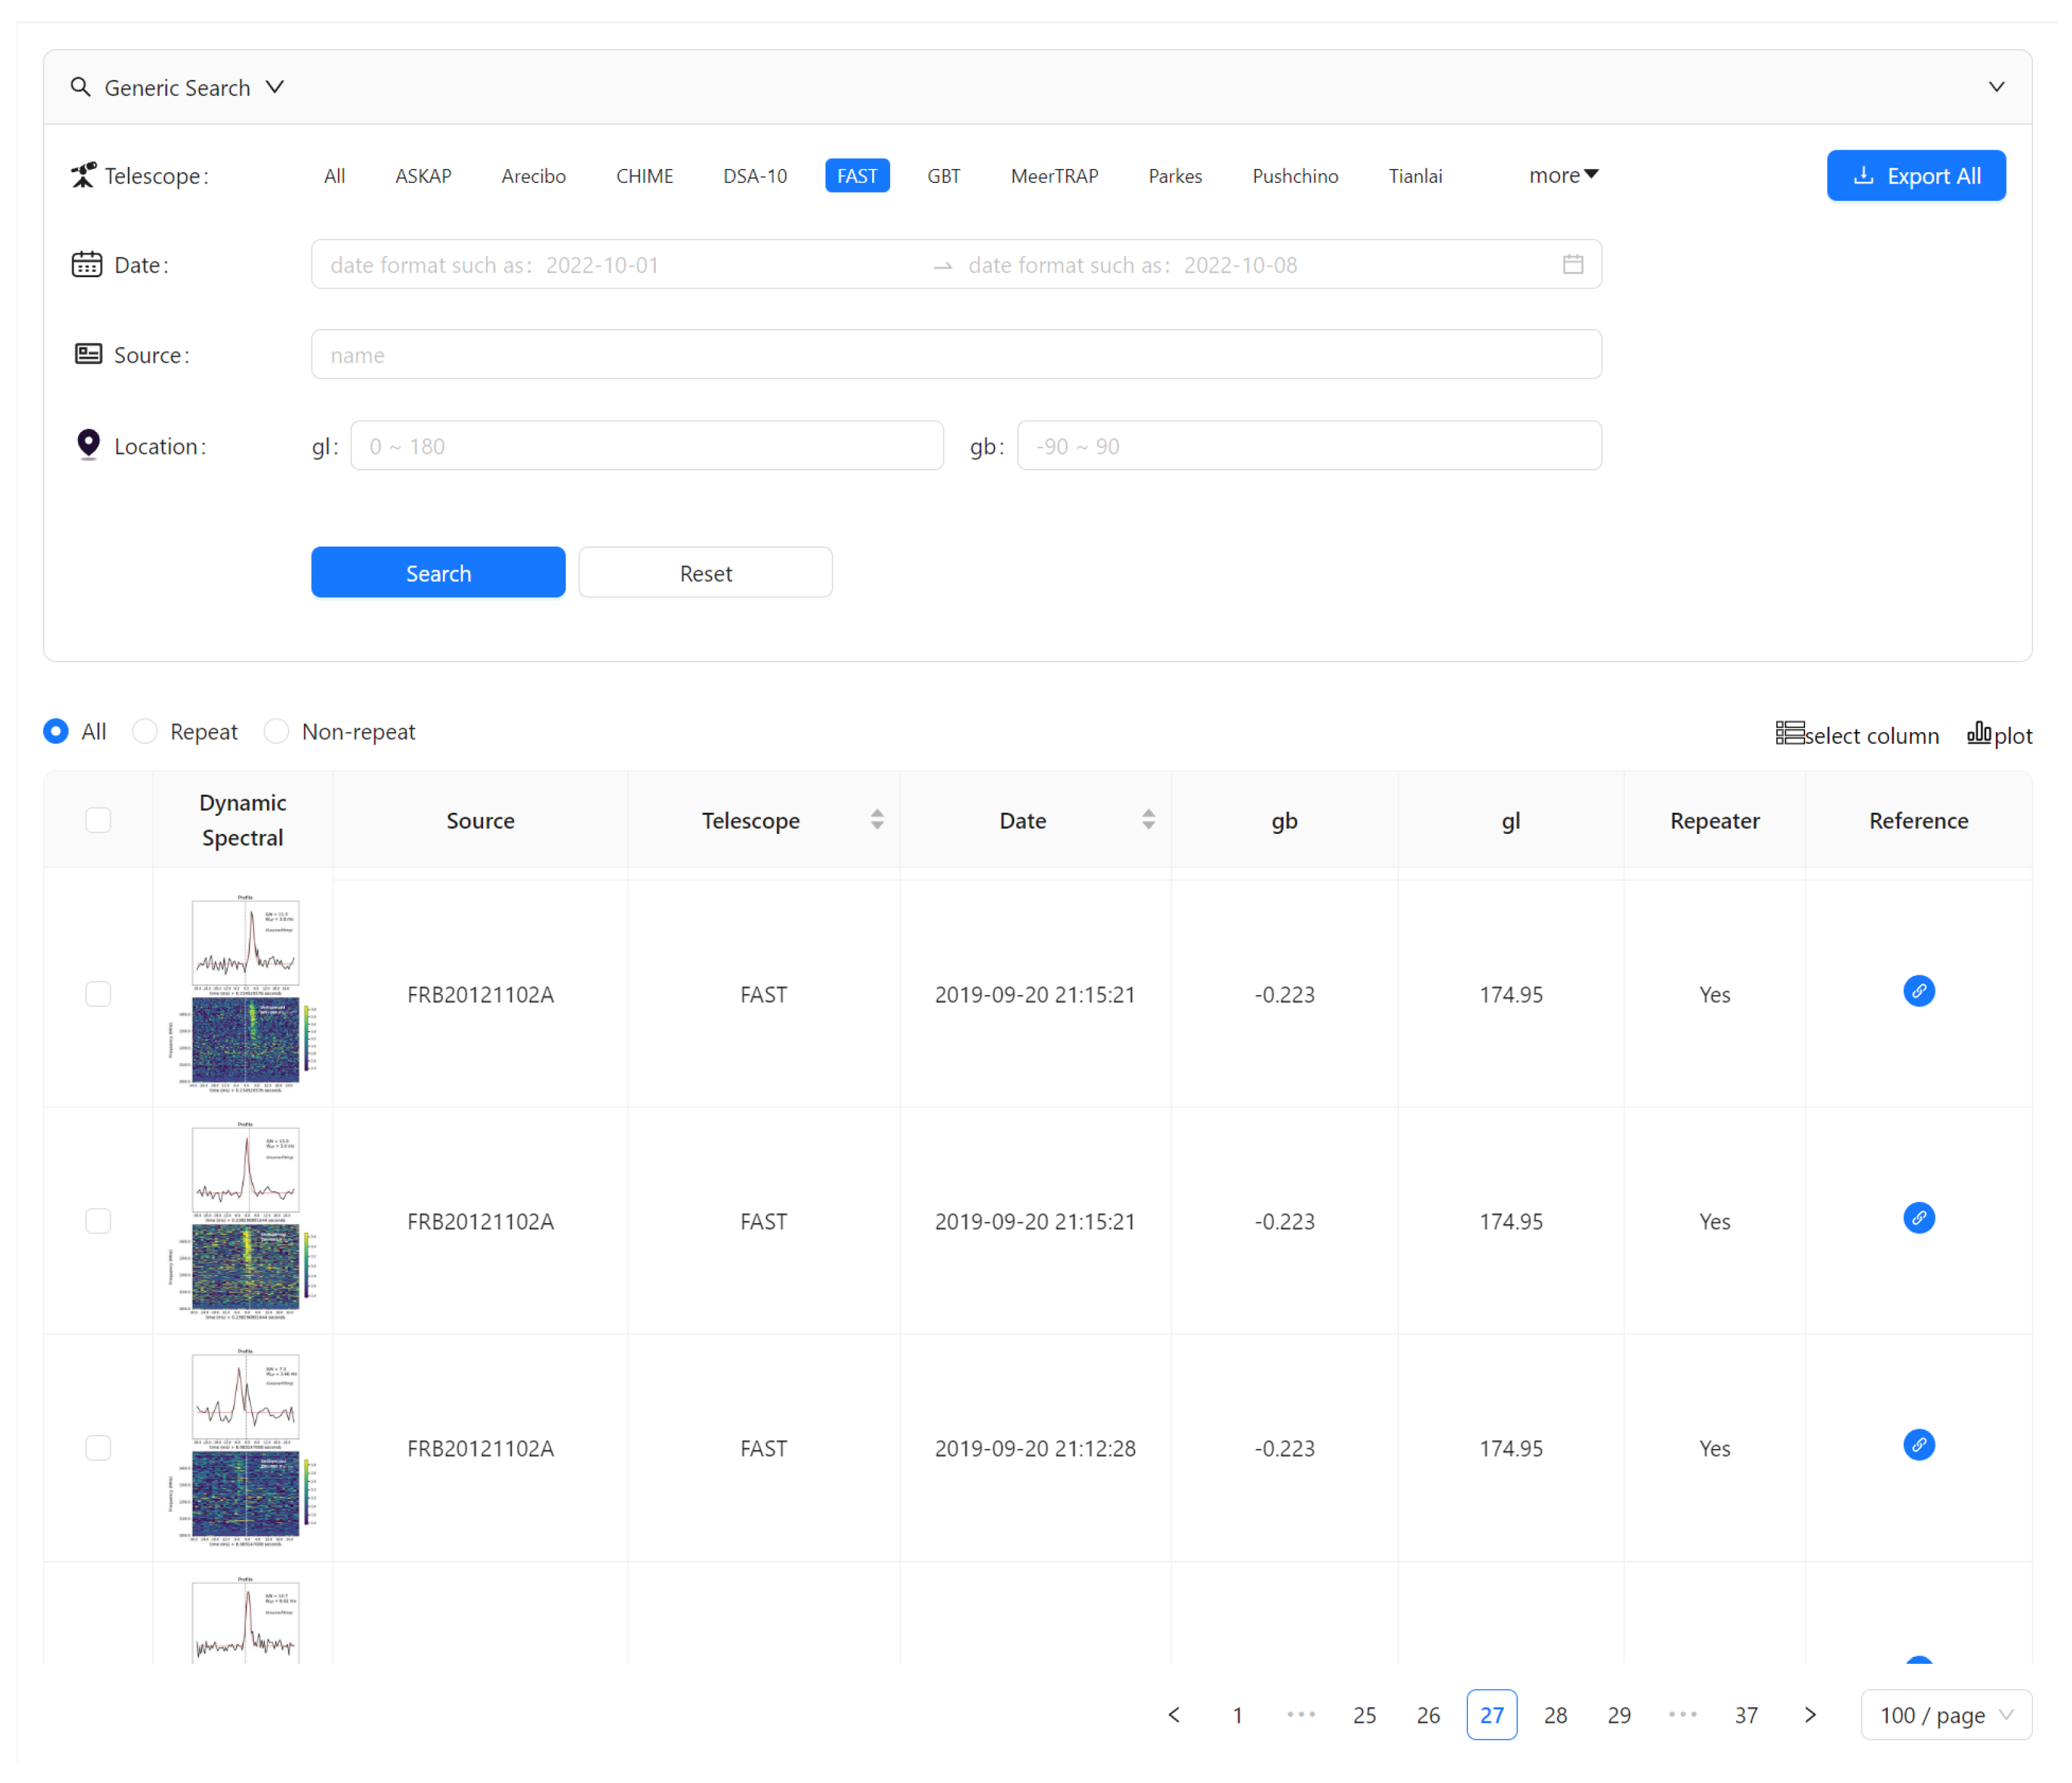The width and height of the screenshot is (2072, 1783).
Task: Sort table by Telescope column arrows
Action: (x=876, y=819)
